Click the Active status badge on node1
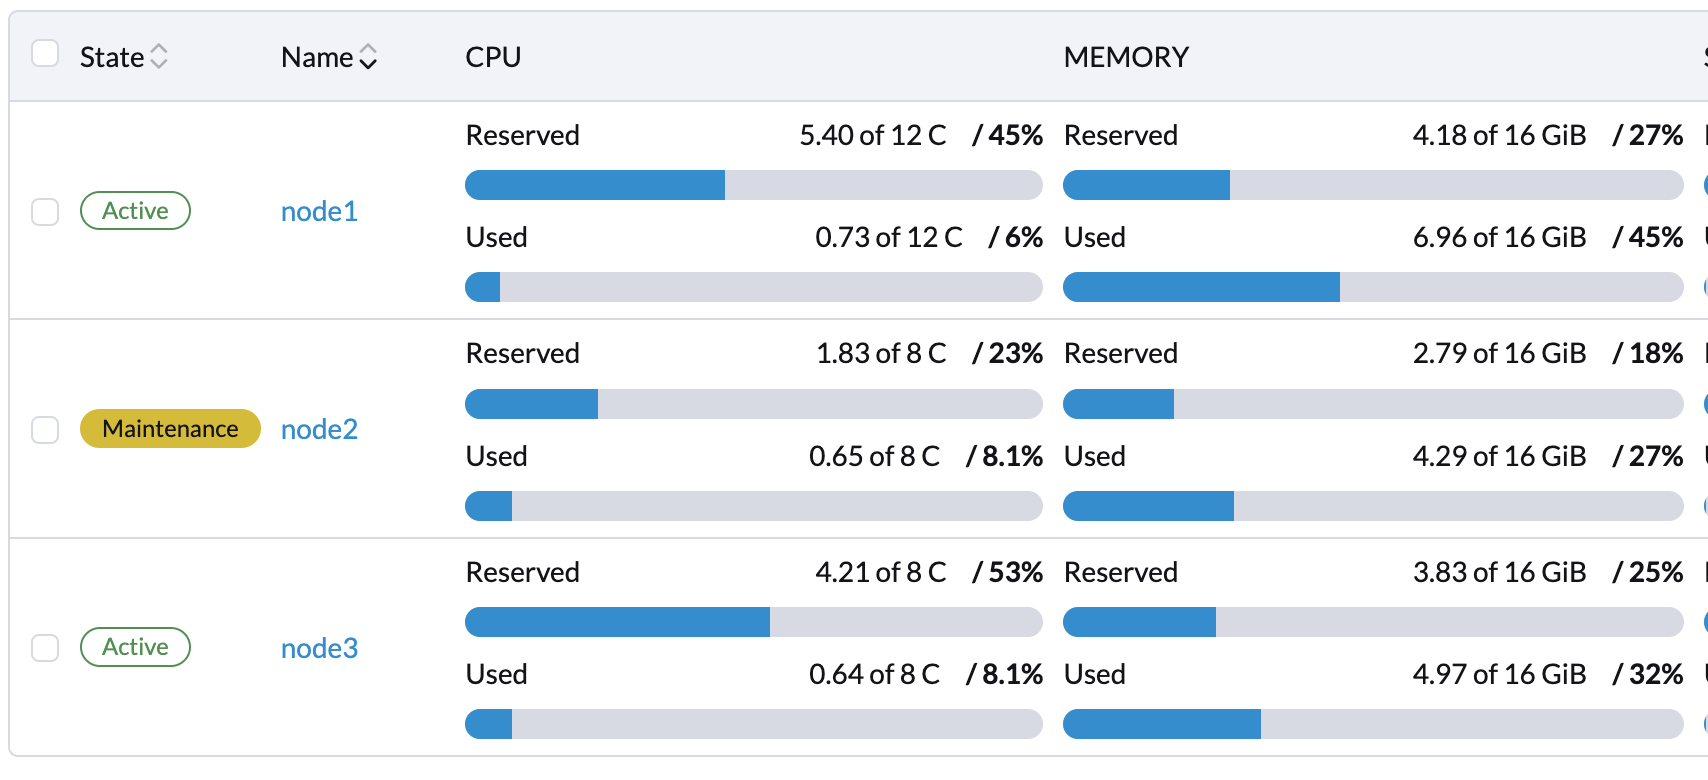The image size is (1708, 780). point(135,210)
